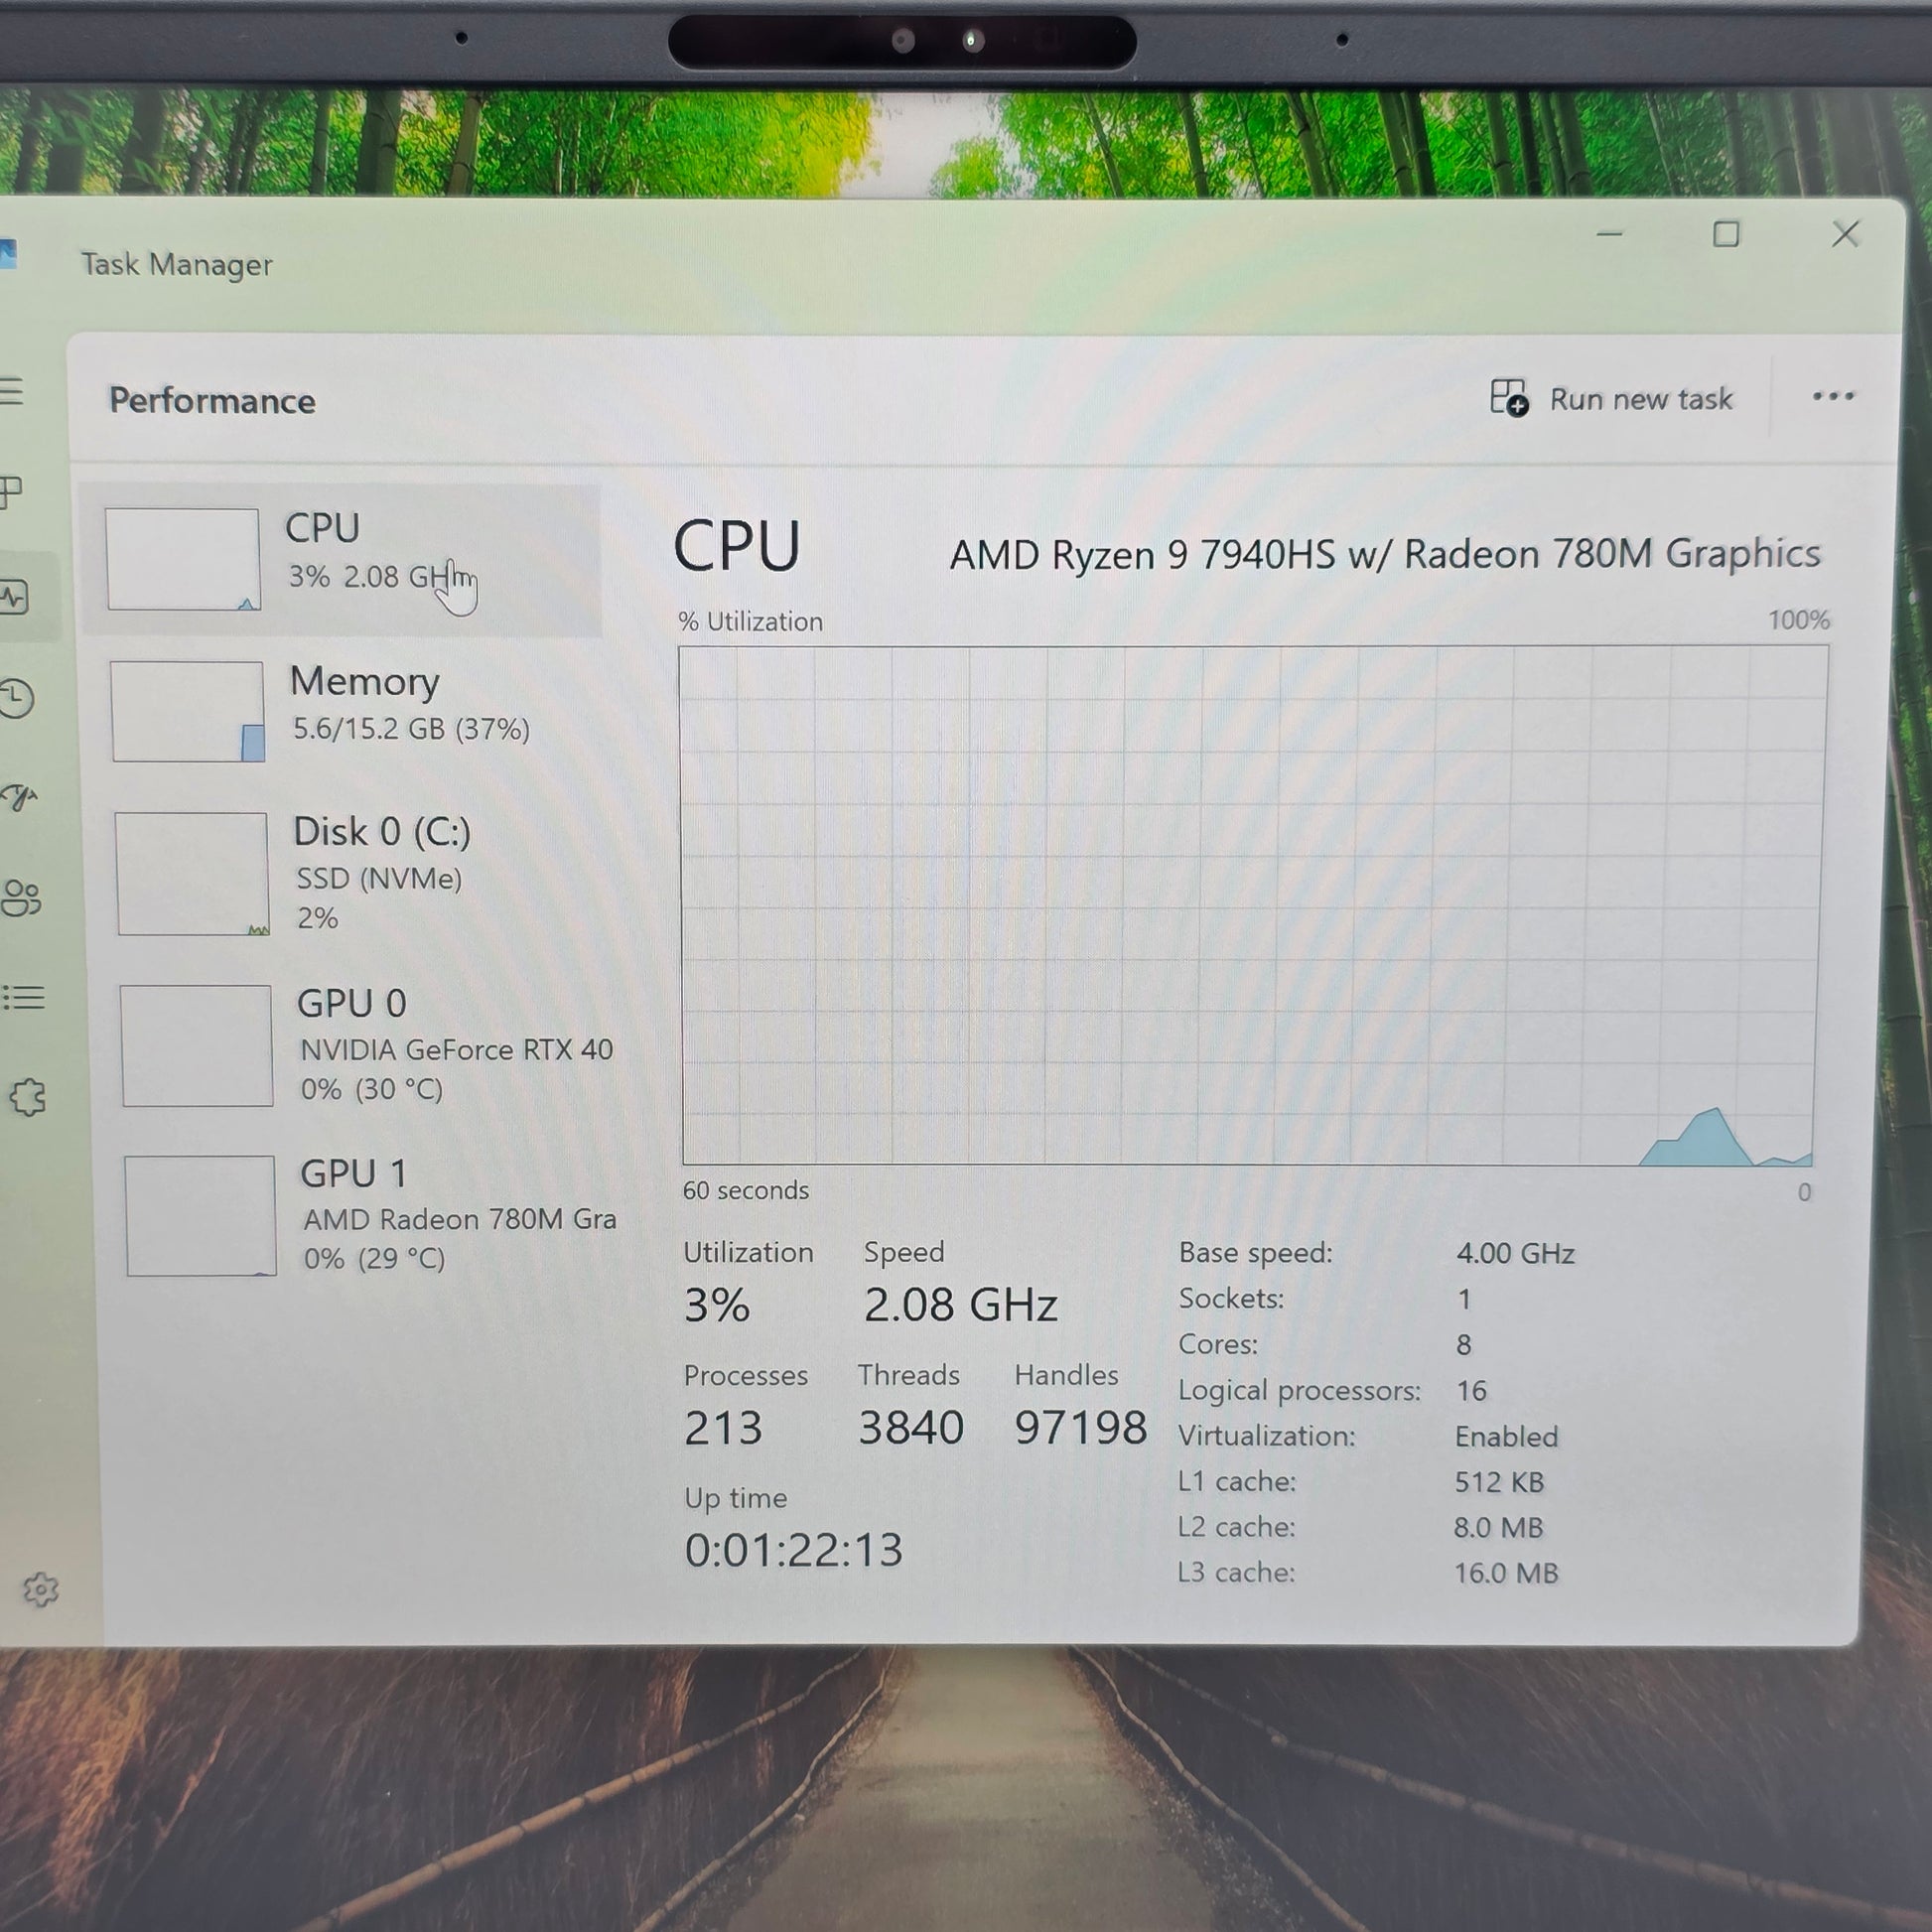Switch to the Processes page icon
The image size is (1932, 1932).
(12, 491)
